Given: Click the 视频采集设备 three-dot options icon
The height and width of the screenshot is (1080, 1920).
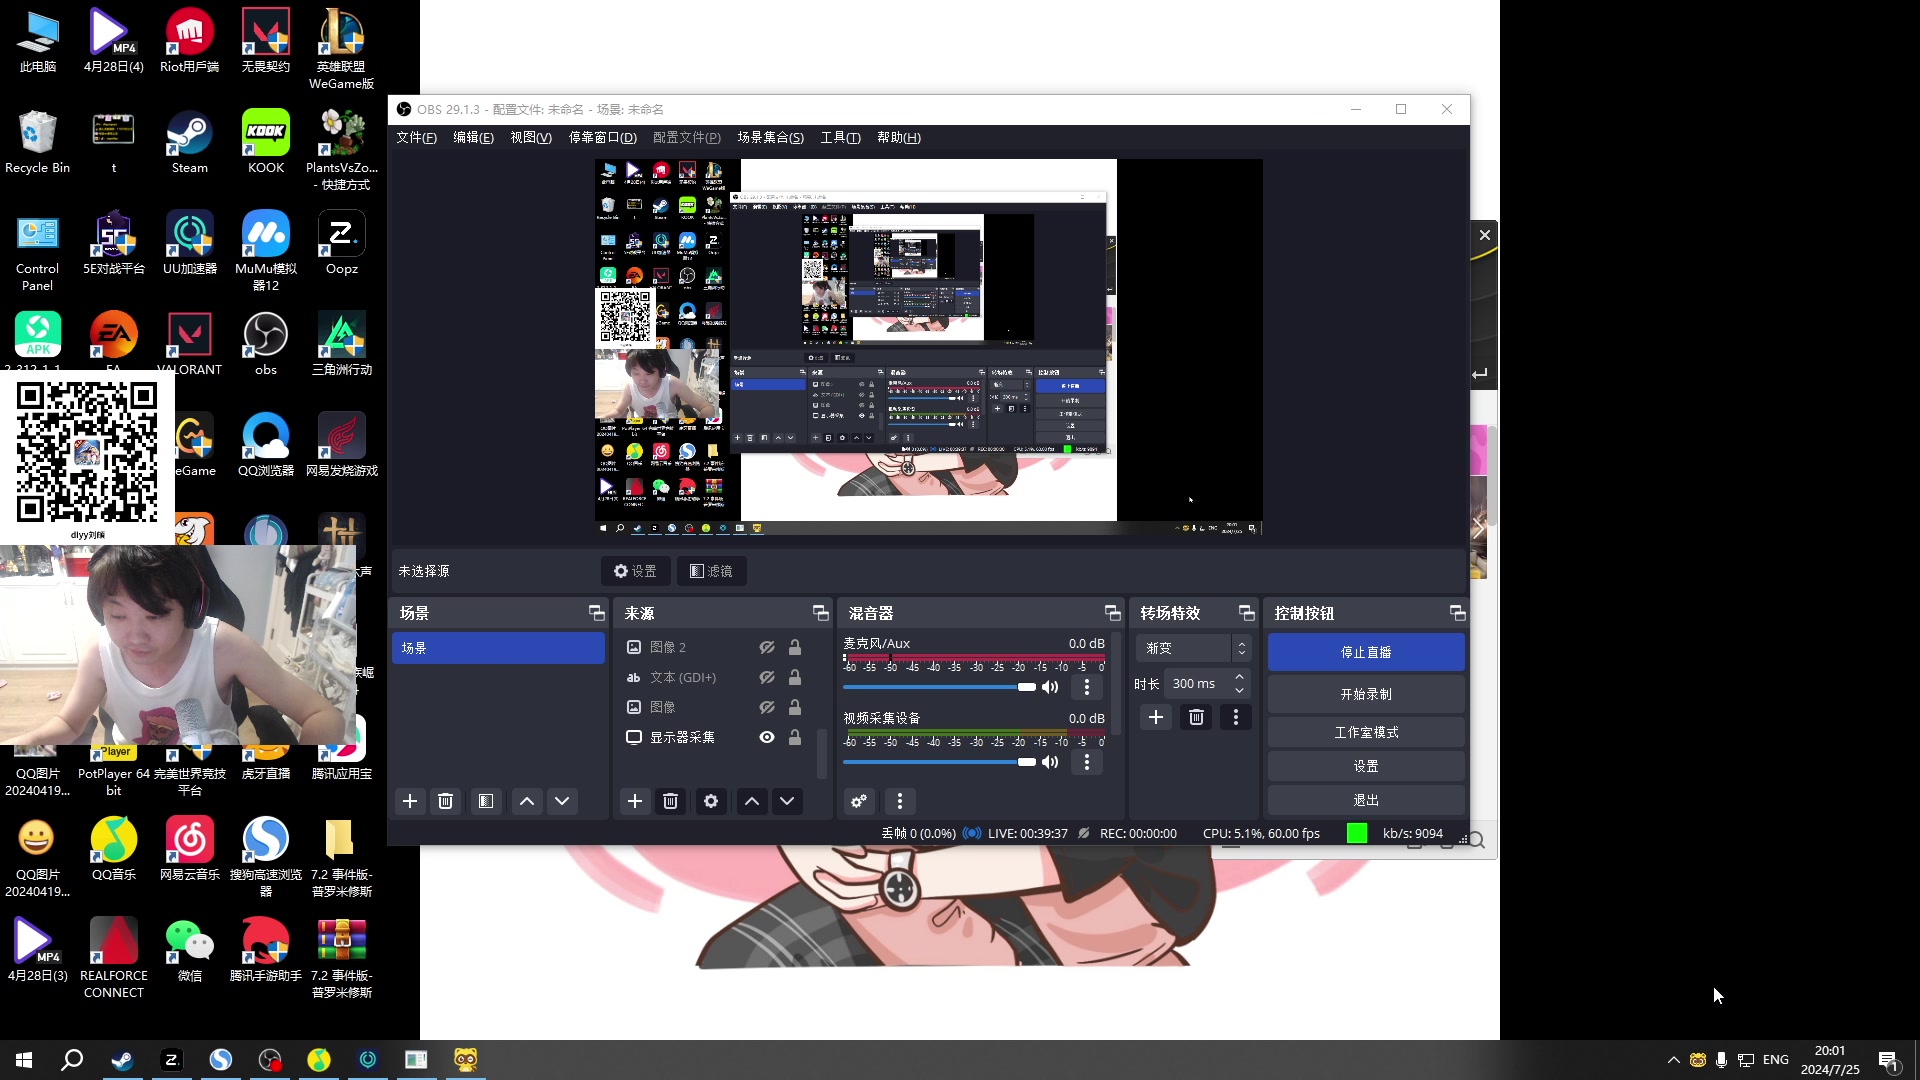Looking at the screenshot, I should pos(1087,762).
